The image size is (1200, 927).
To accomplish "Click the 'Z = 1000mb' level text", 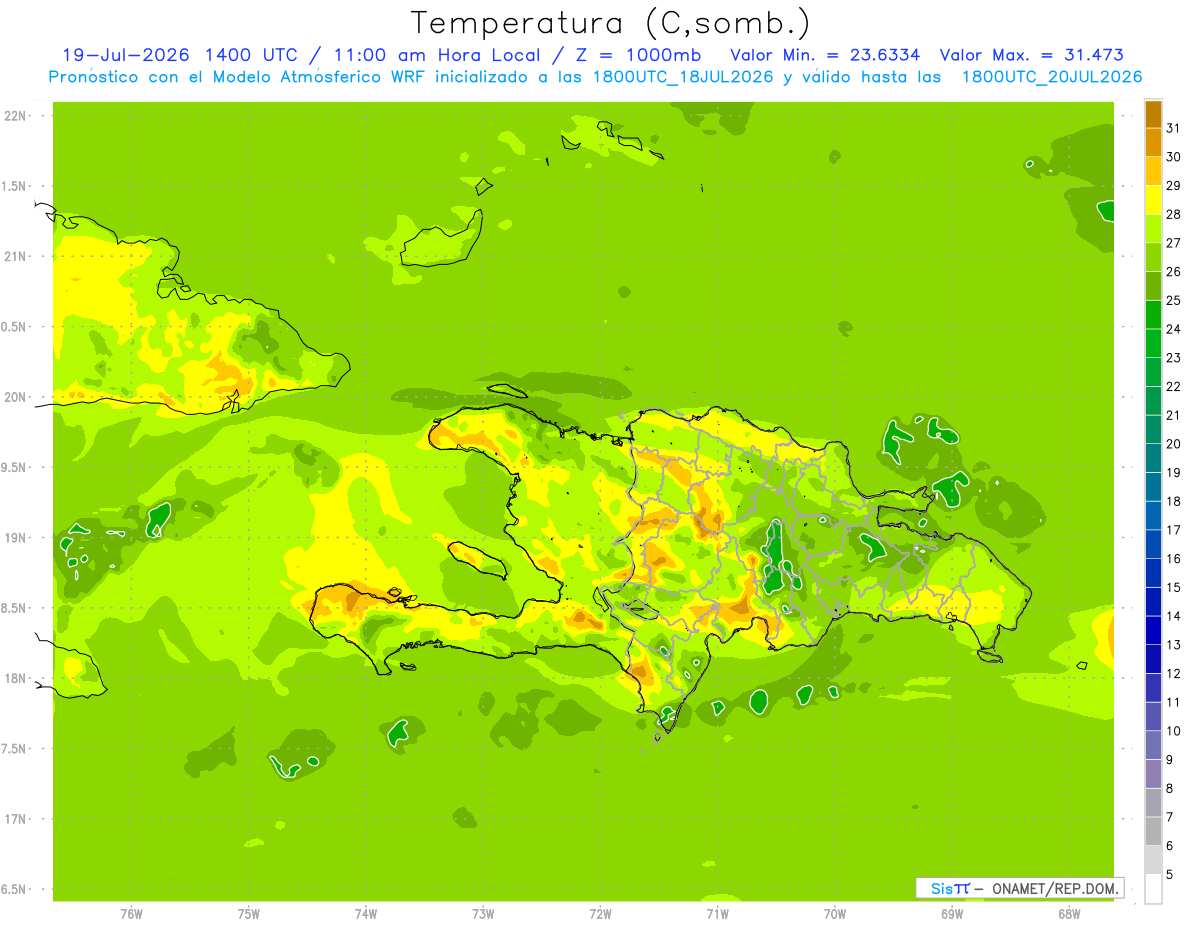I will click(x=640, y=55).
